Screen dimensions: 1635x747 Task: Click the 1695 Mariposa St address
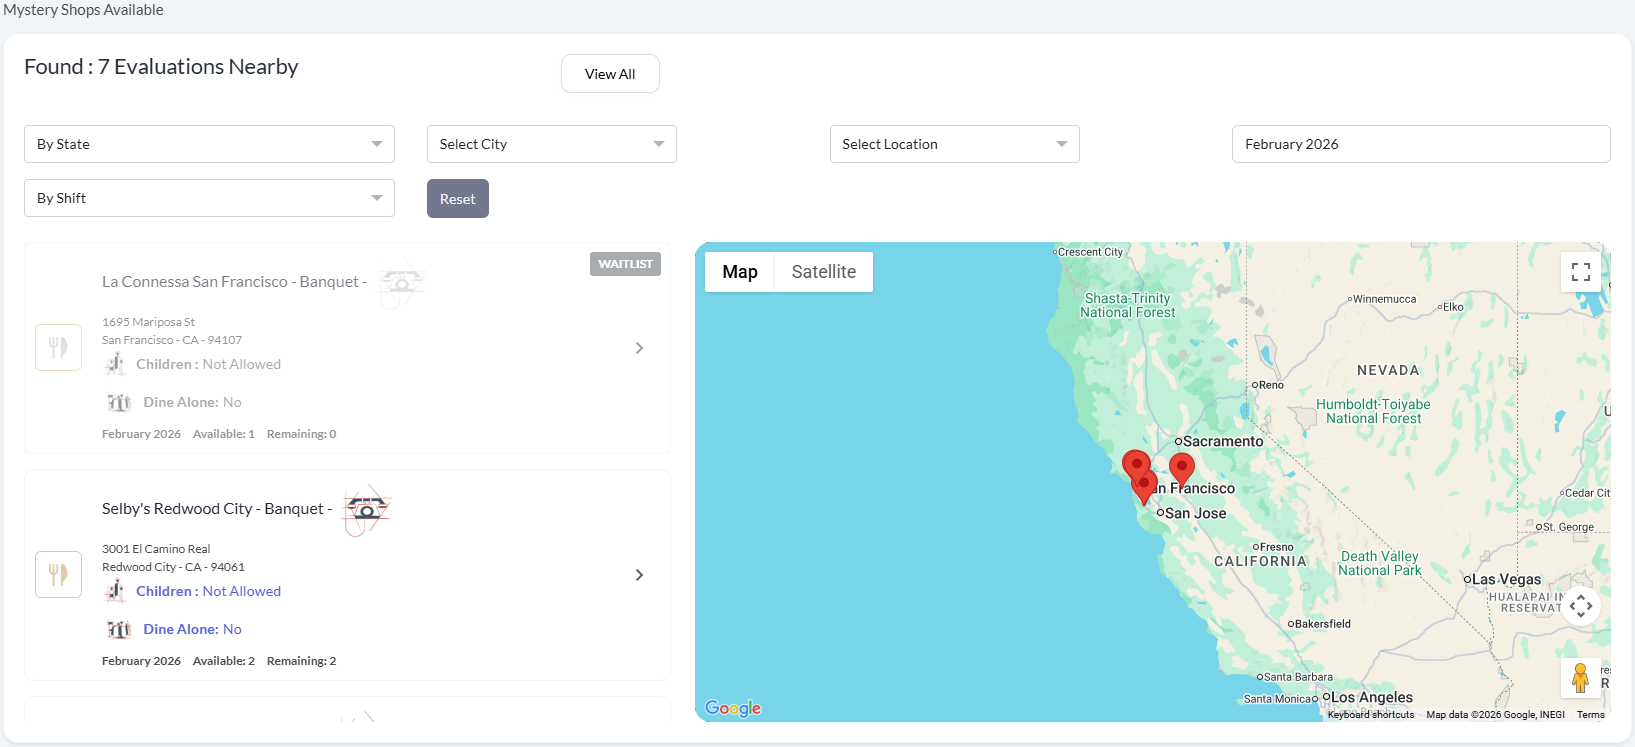148,322
